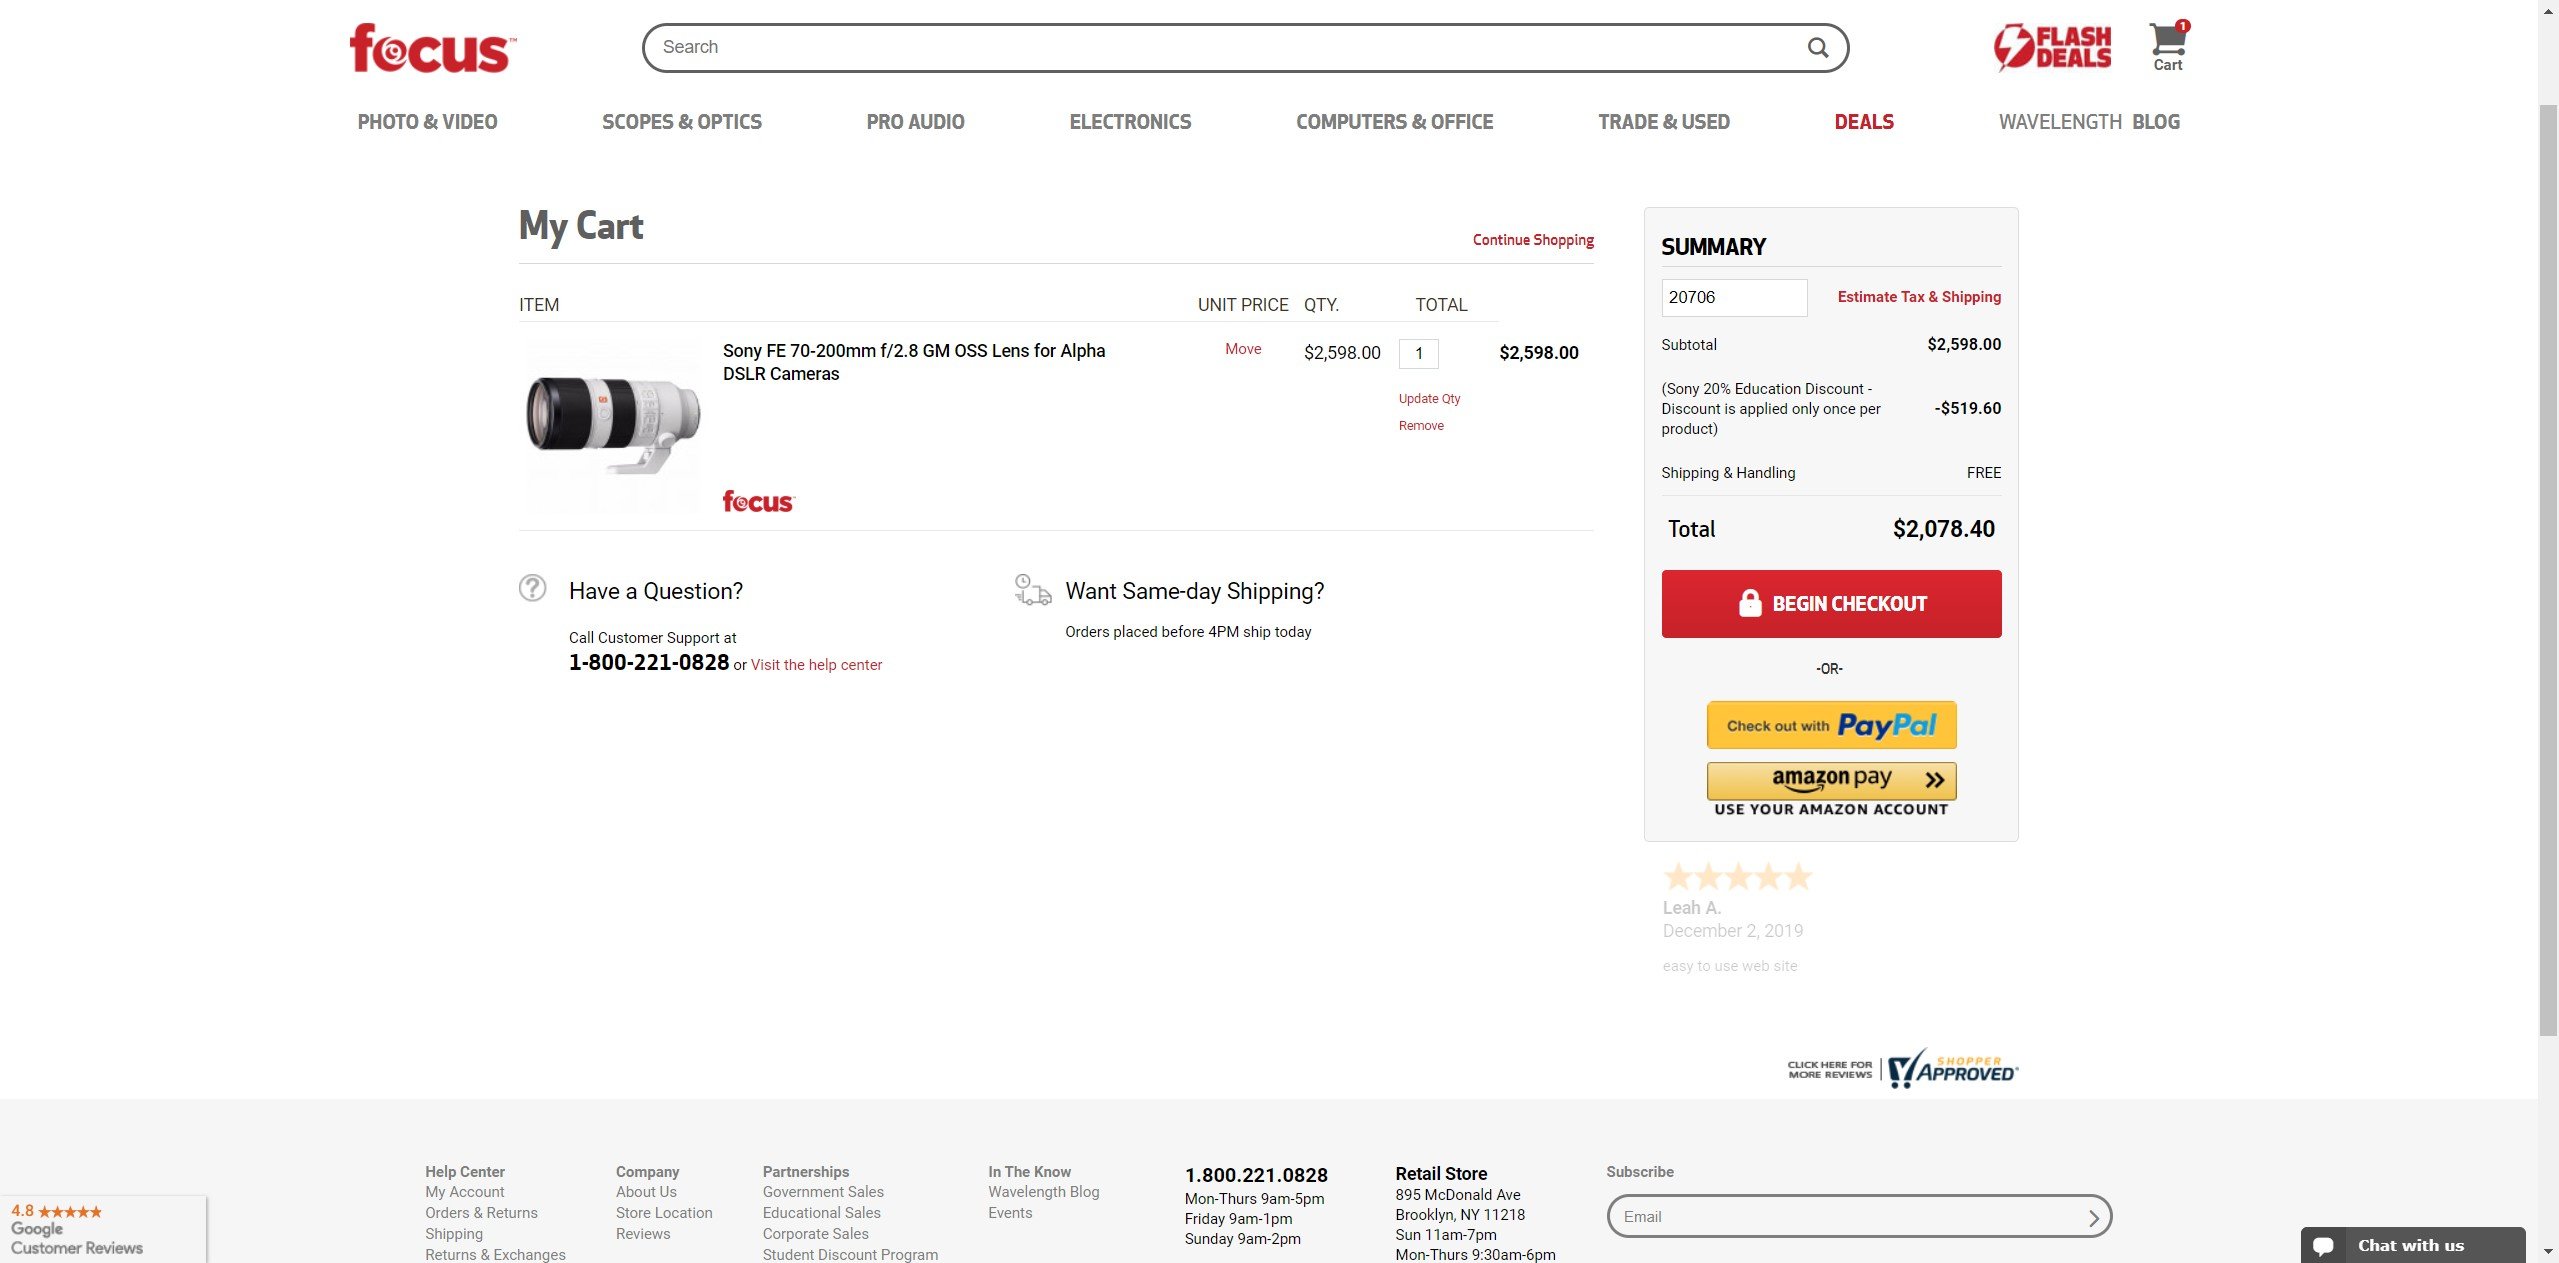The height and width of the screenshot is (1263, 2559).
Task: Click the same-day shipping truck icon
Action: [x=1033, y=589]
